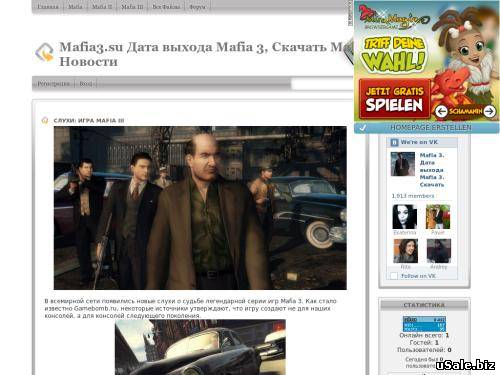The image size is (500, 375).
Task: Click the 1,913 members text
Action: pos(413,196)
